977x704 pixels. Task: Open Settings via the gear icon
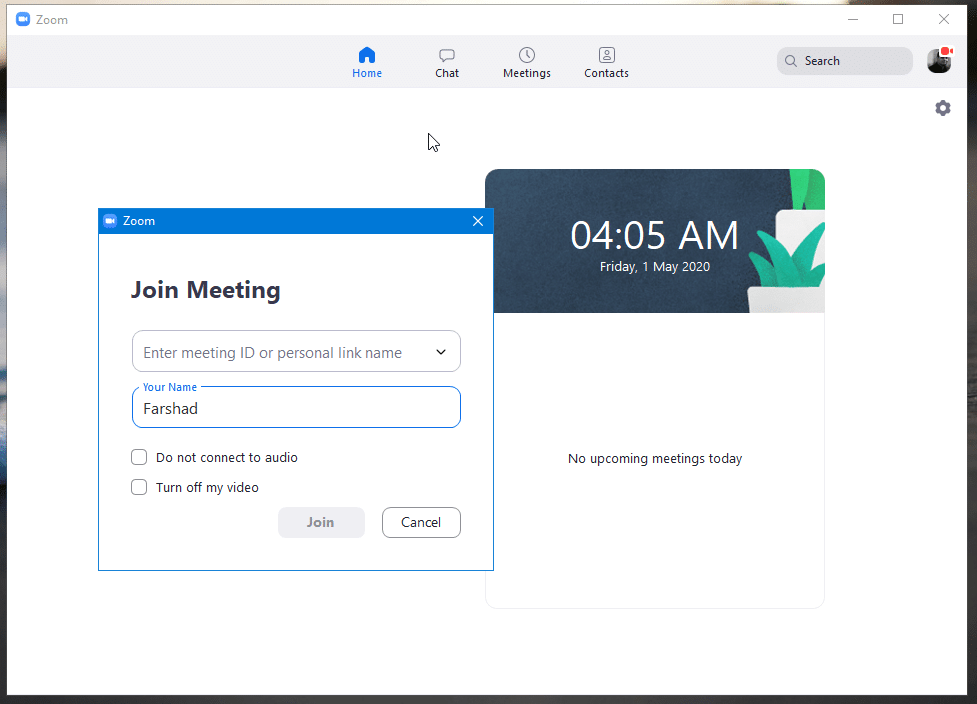point(943,108)
